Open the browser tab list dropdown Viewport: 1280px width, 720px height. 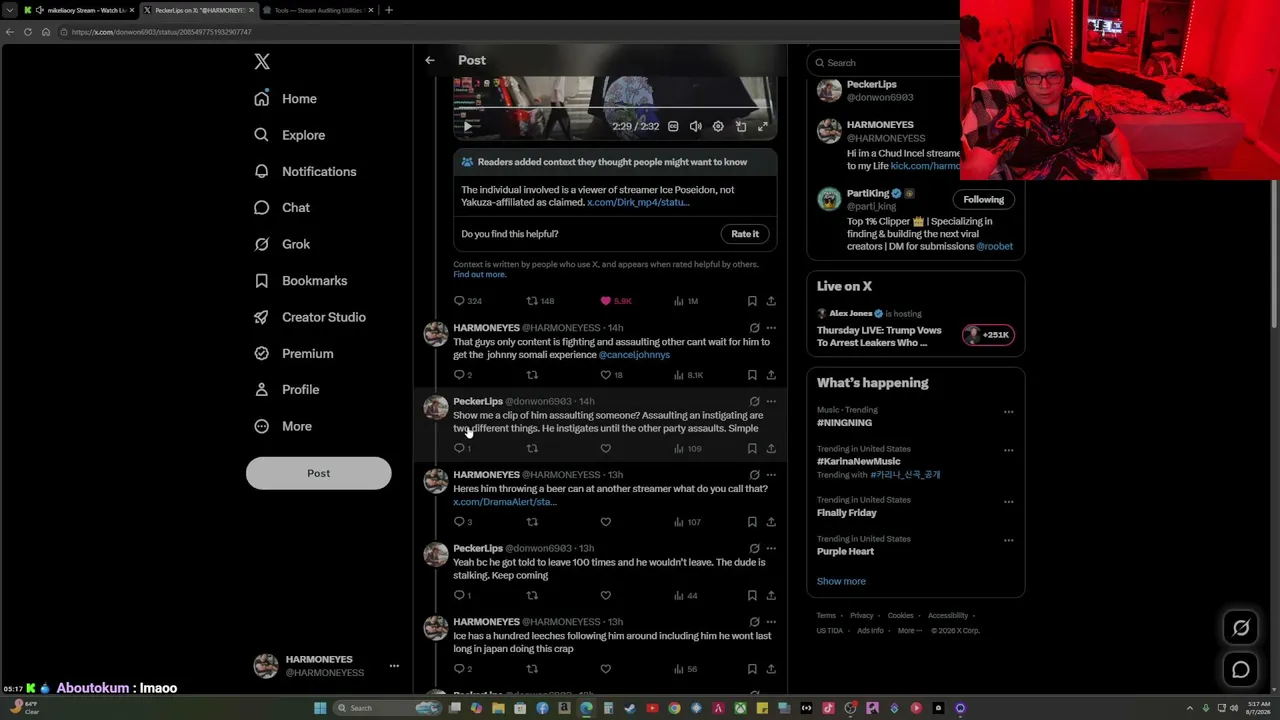(x=9, y=10)
